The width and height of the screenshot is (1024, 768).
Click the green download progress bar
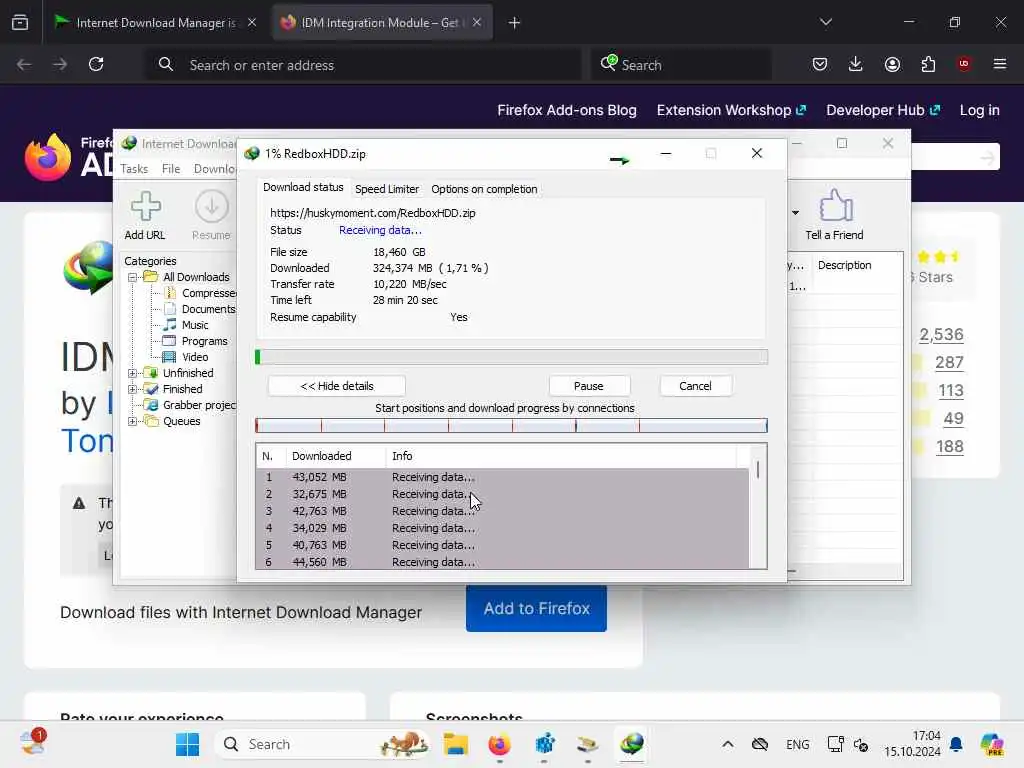click(x=511, y=357)
